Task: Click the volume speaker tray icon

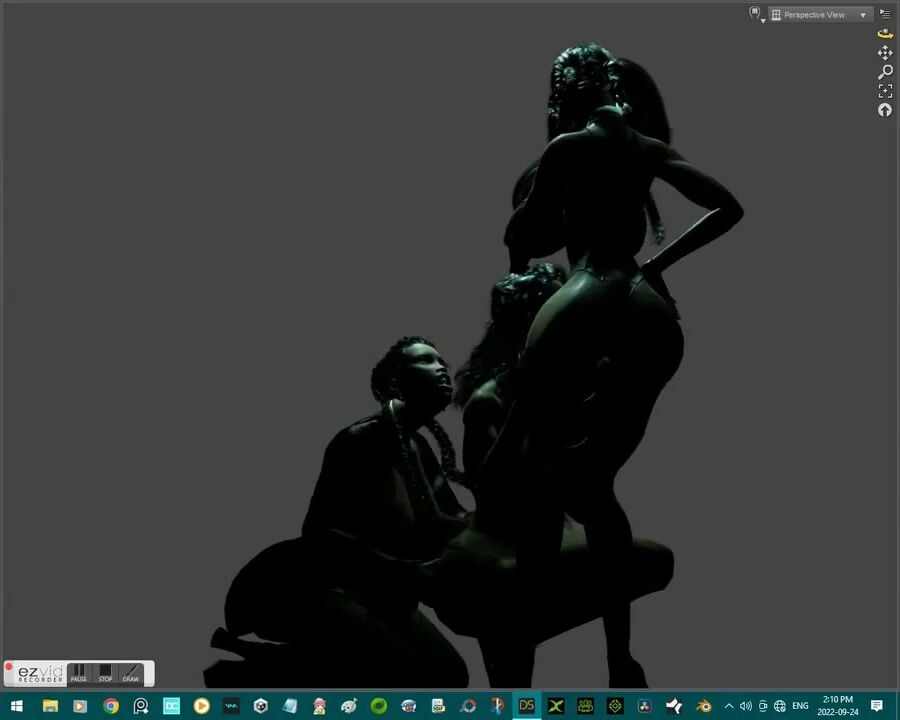Action: pos(745,706)
